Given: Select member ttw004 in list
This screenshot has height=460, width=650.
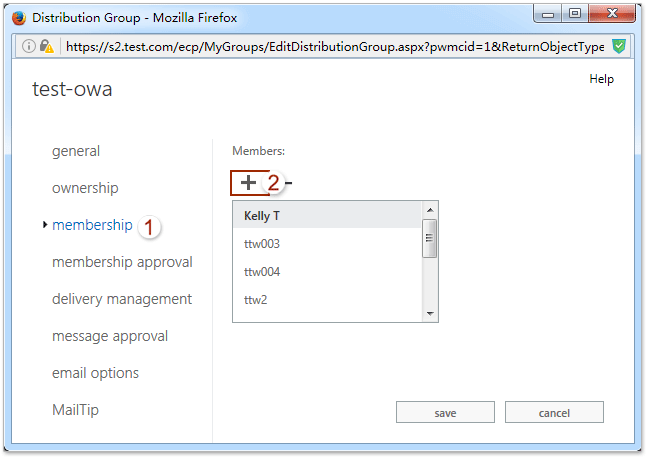Looking at the screenshot, I should (327, 272).
